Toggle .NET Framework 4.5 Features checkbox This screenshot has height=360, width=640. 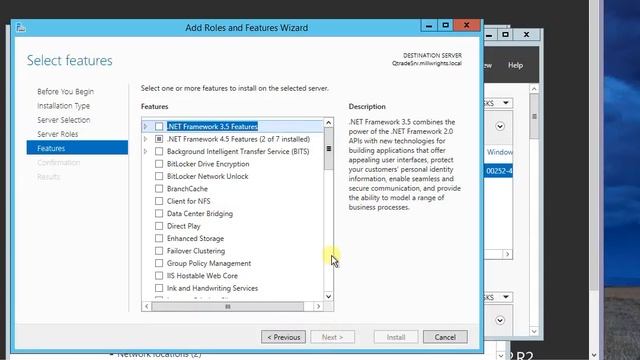click(159, 139)
